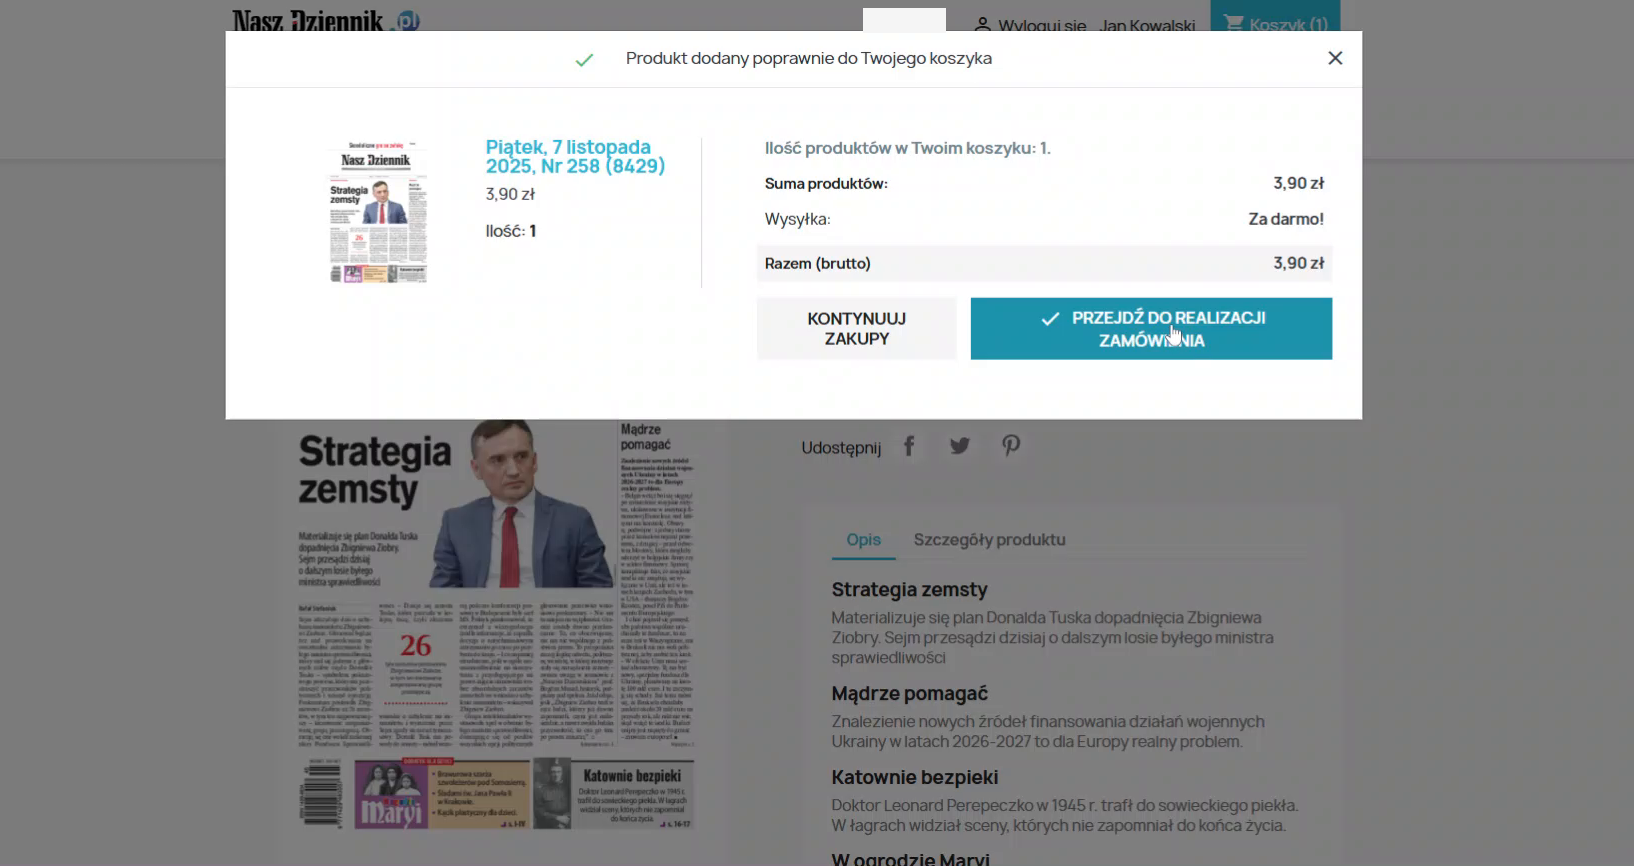This screenshot has height=866, width=1634.
Task: Share on Pinterest icon
Action: 1011,446
